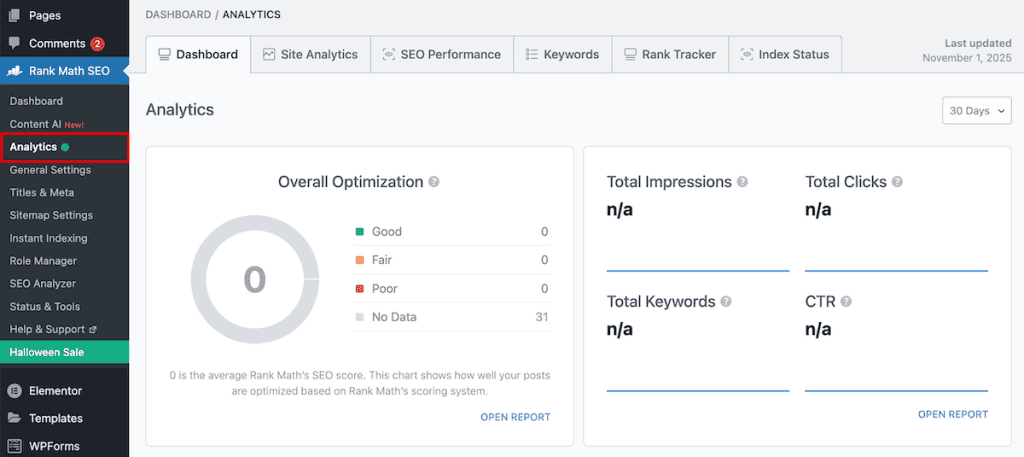Open Content AI submenu item
The height and width of the screenshot is (457, 1024).
coord(47,124)
